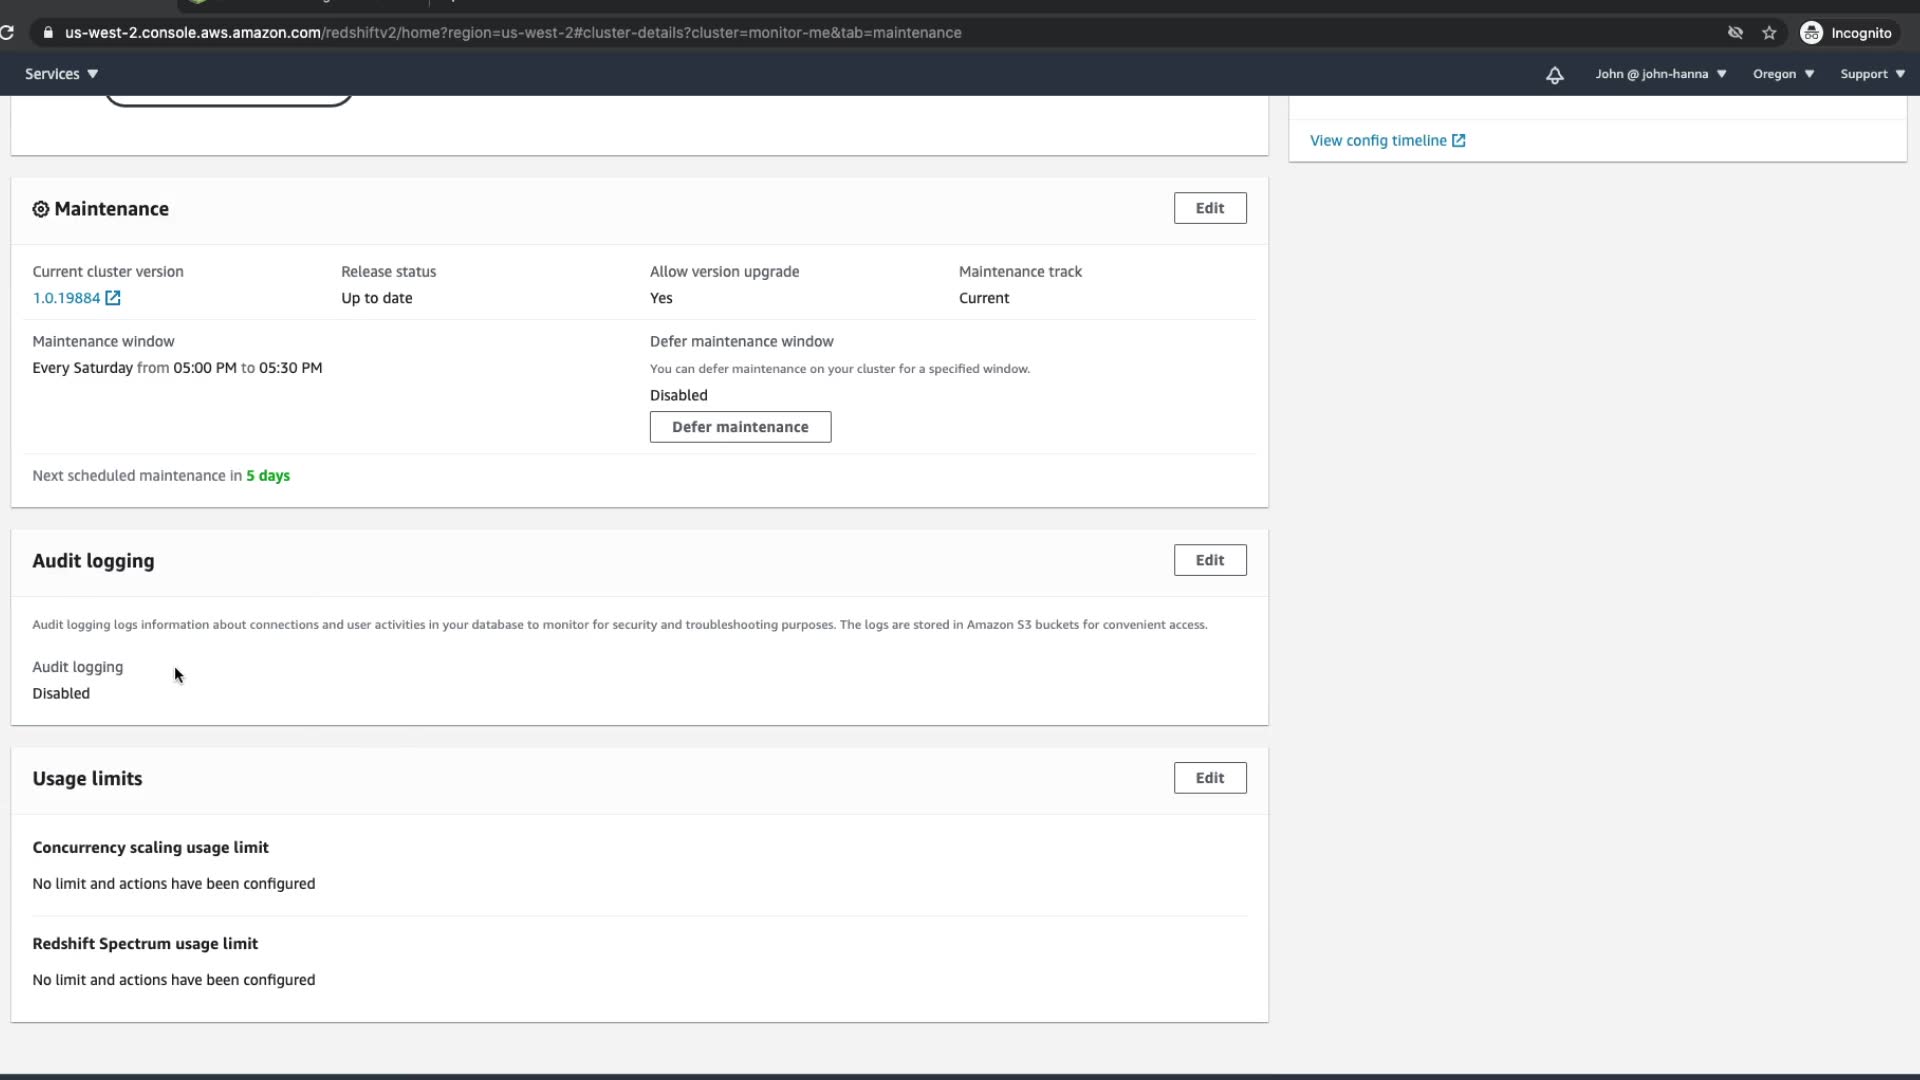Image resolution: width=1920 pixels, height=1080 pixels.
Task: Click the browser reload icon
Action: pos(7,33)
